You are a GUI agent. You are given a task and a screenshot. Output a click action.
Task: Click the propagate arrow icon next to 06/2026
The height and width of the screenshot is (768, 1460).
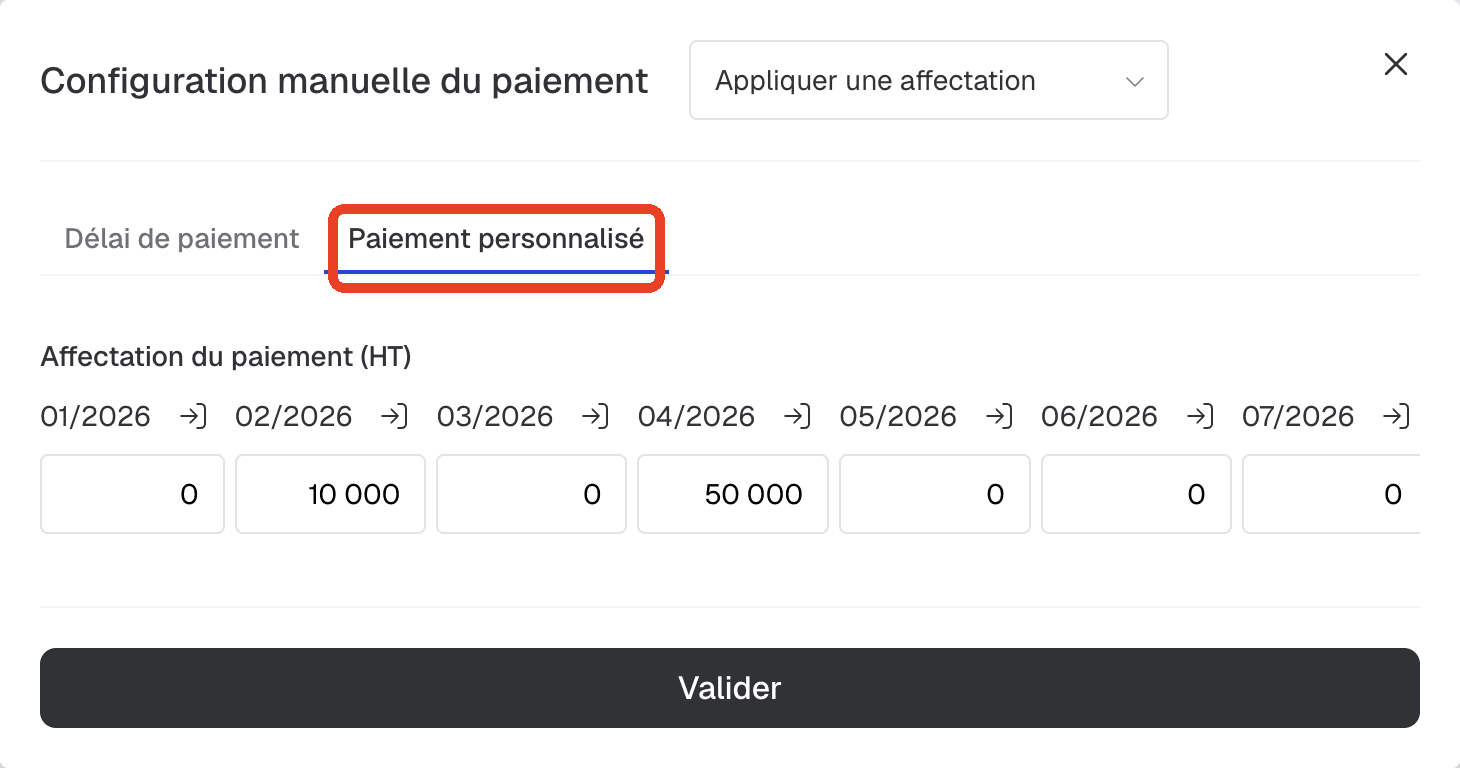(1200, 416)
